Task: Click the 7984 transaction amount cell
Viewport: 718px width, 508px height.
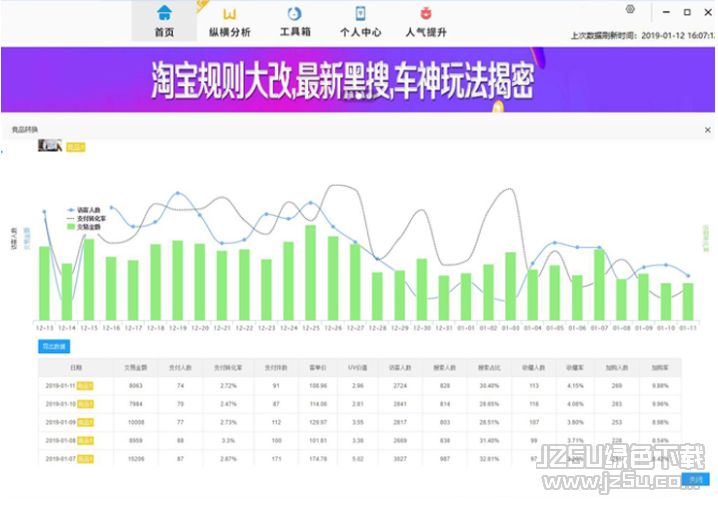Action: pos(136,404)
